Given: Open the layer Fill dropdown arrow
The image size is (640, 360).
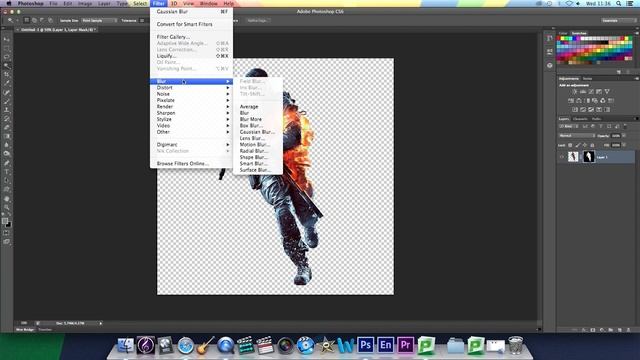Looking at the screenshot, I should click(x=624, y=145).
